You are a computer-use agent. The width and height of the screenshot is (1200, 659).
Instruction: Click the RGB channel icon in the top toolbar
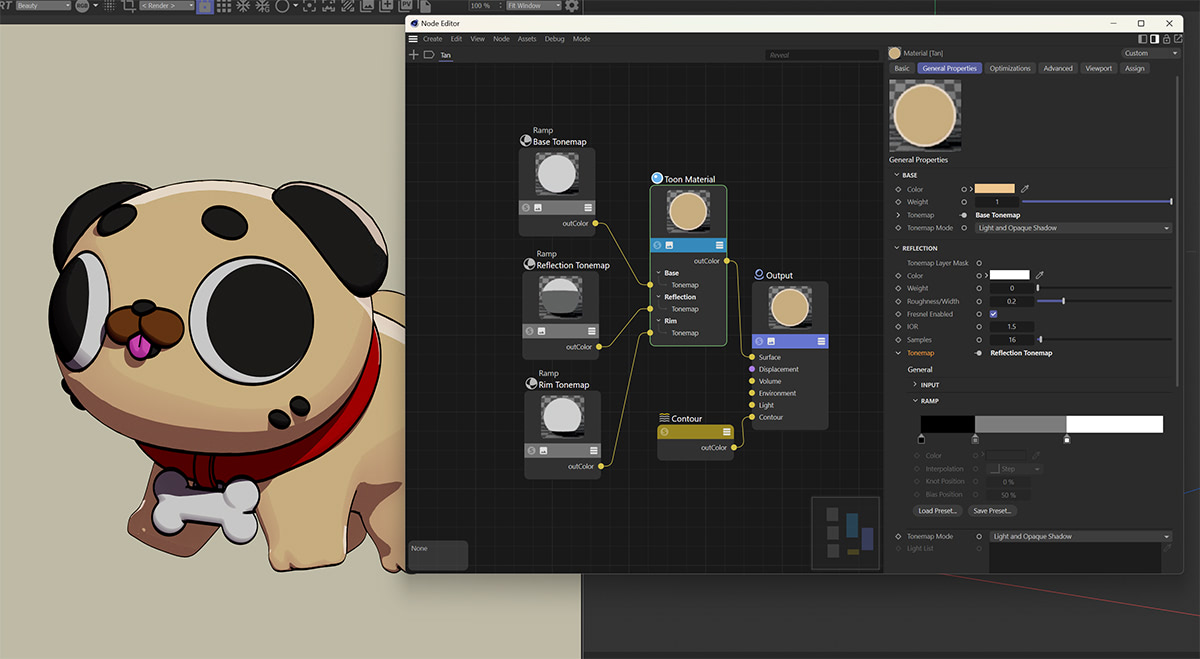80,5
